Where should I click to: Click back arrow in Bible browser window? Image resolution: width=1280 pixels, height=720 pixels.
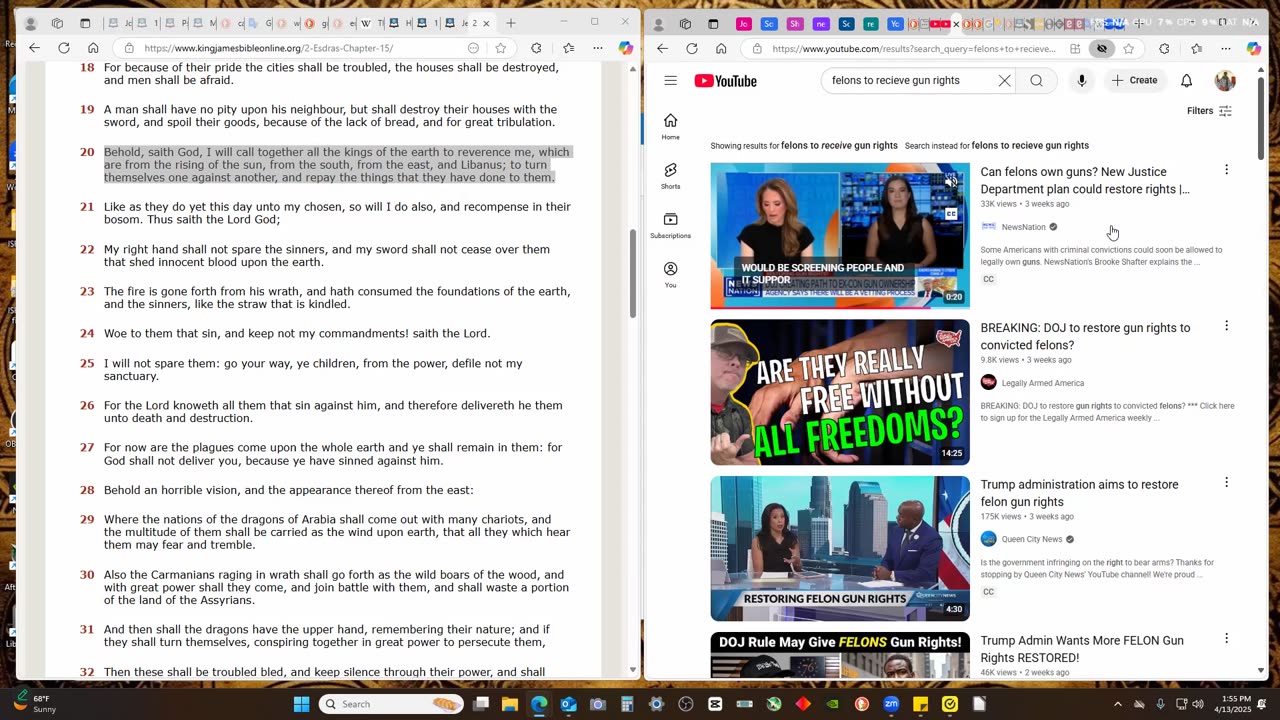coord(34,47)
